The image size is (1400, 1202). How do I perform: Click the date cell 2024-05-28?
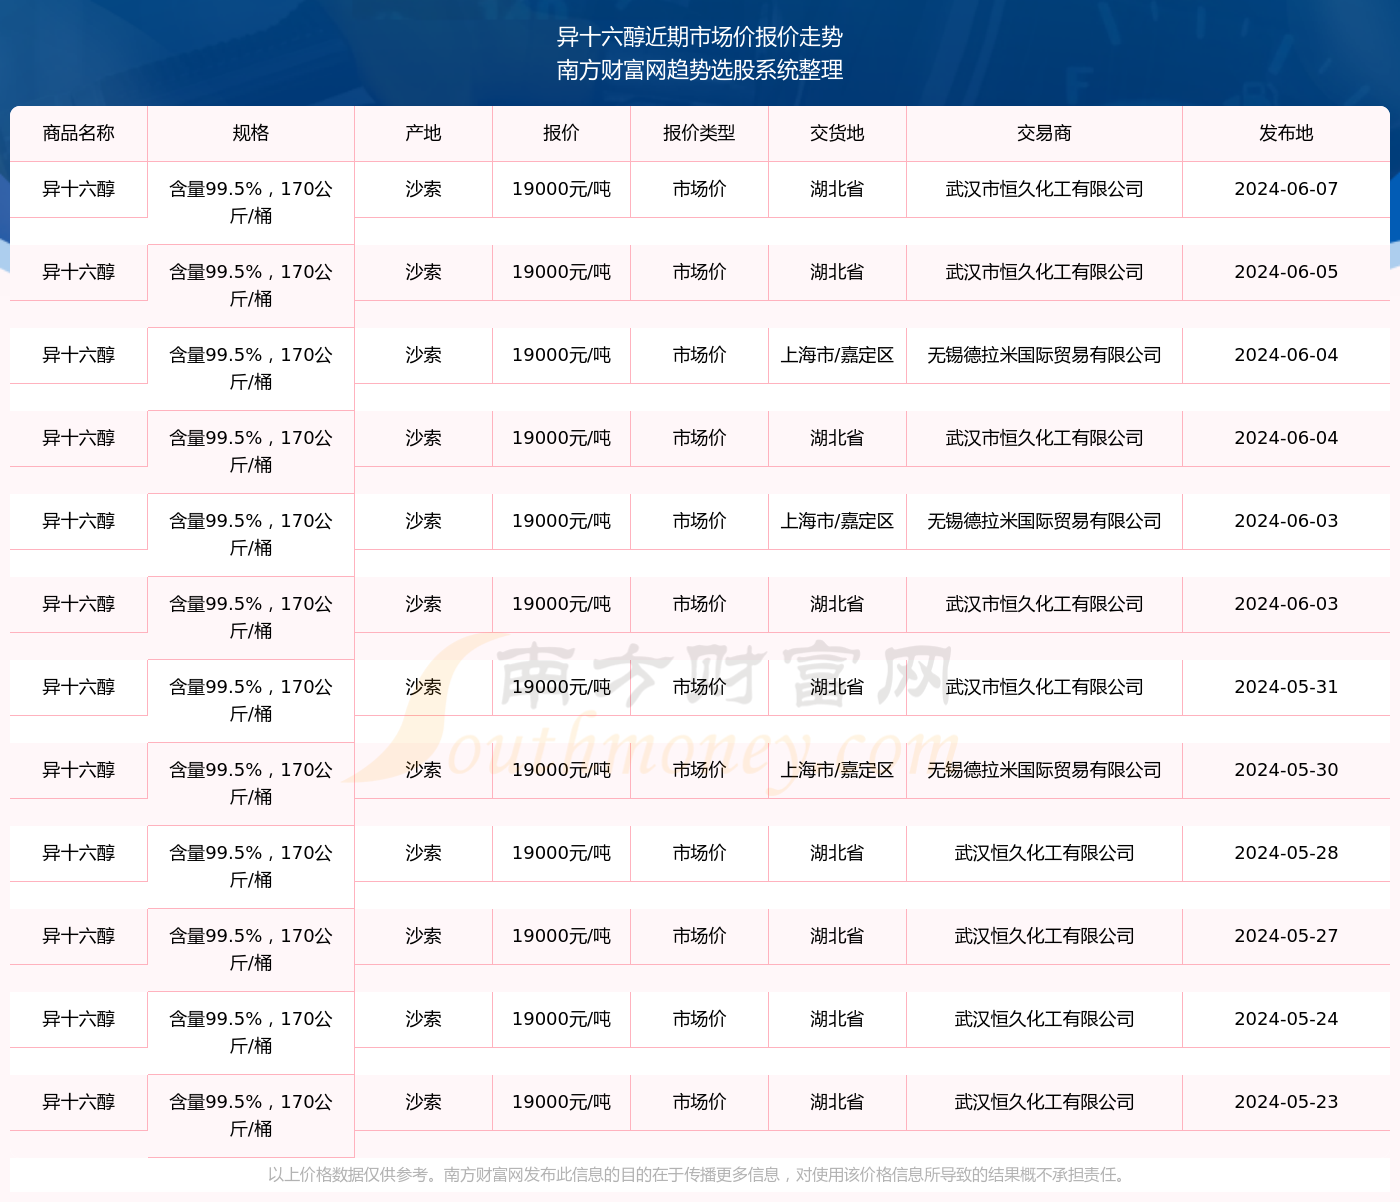(x=1287, y=853)
